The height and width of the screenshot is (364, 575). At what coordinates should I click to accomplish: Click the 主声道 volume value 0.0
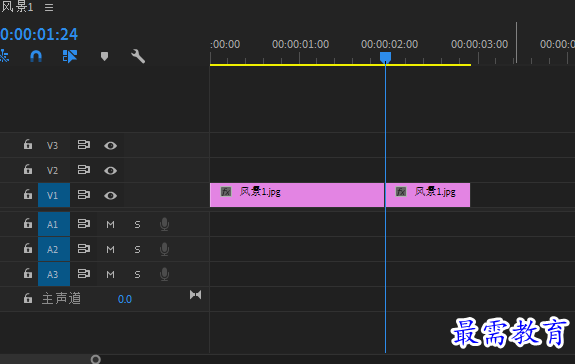pyautogui.click(x=125, y=299)
